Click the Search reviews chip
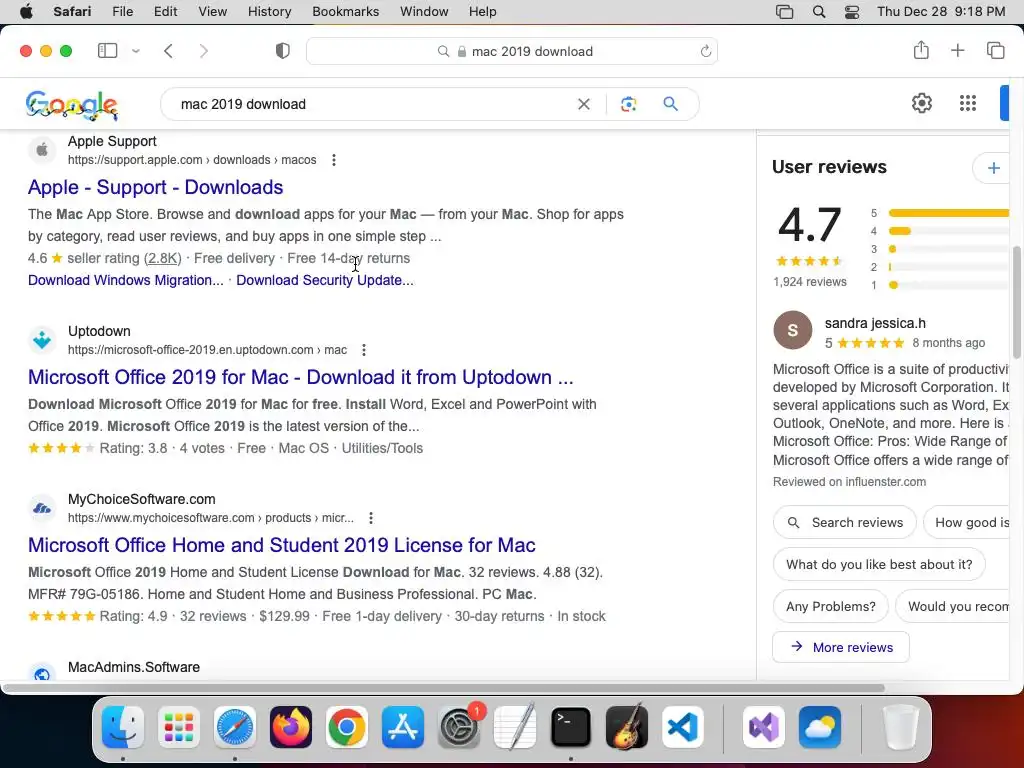Image resolution: width=1024 pixels, height=768 pixels. coord(844,522)
